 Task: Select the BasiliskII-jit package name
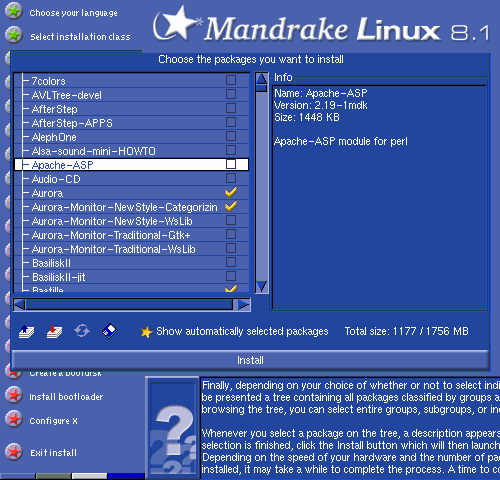[x=59, y=277]
